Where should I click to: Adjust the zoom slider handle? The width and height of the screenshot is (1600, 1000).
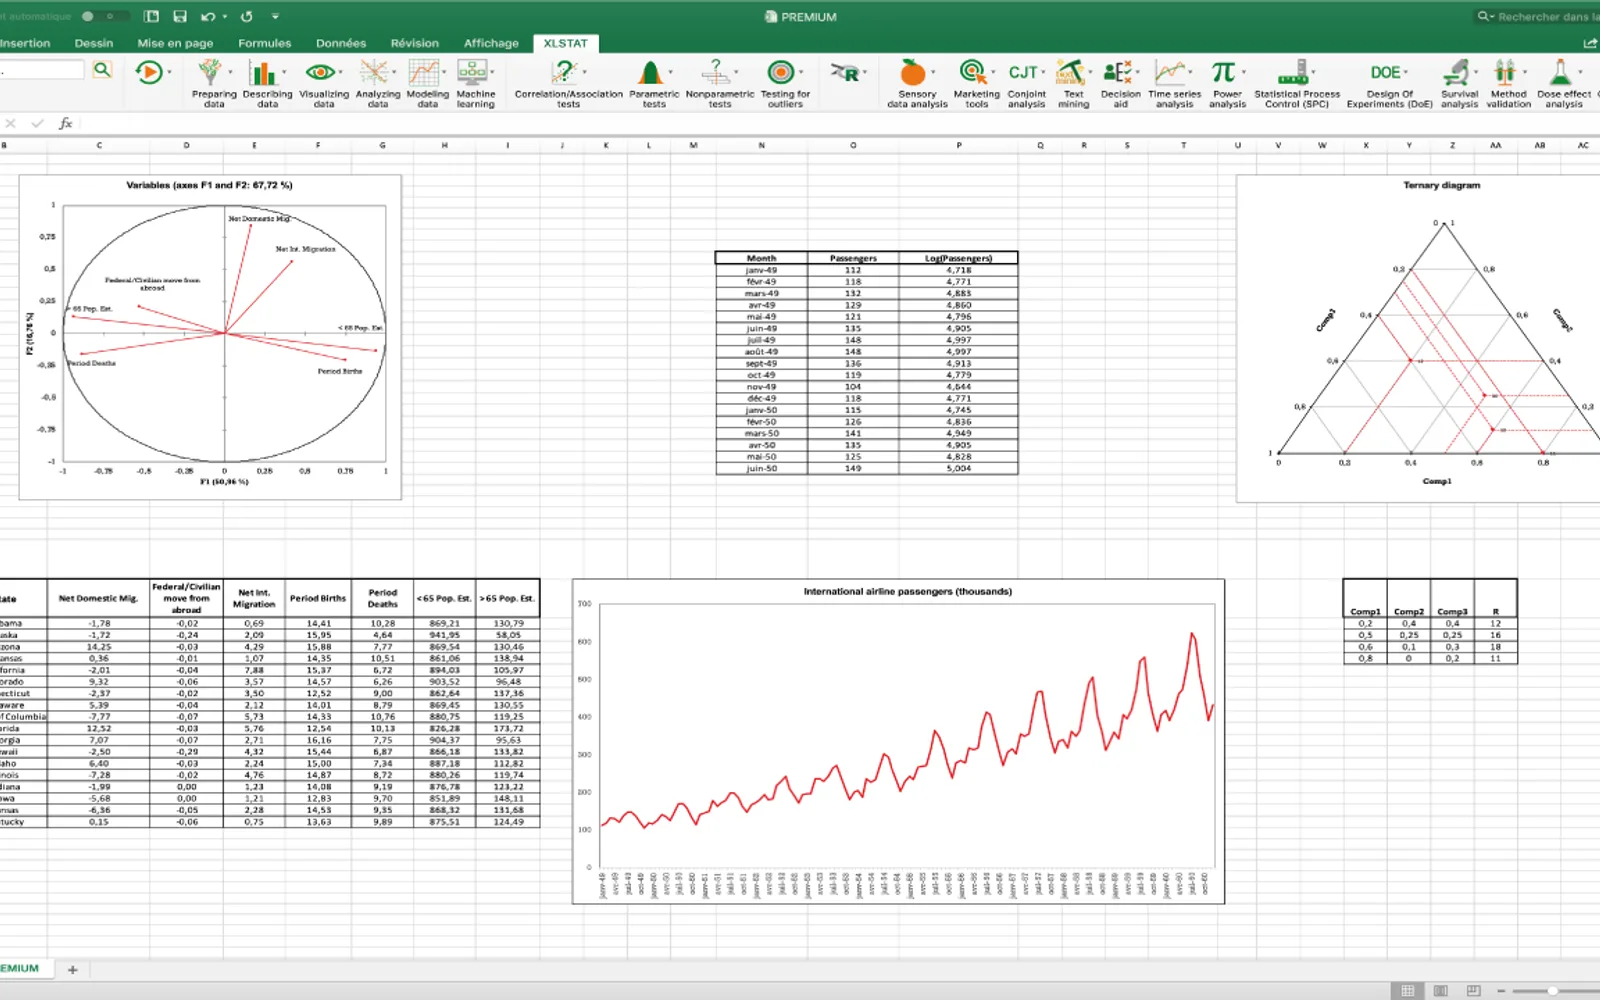pos(1552,990)
